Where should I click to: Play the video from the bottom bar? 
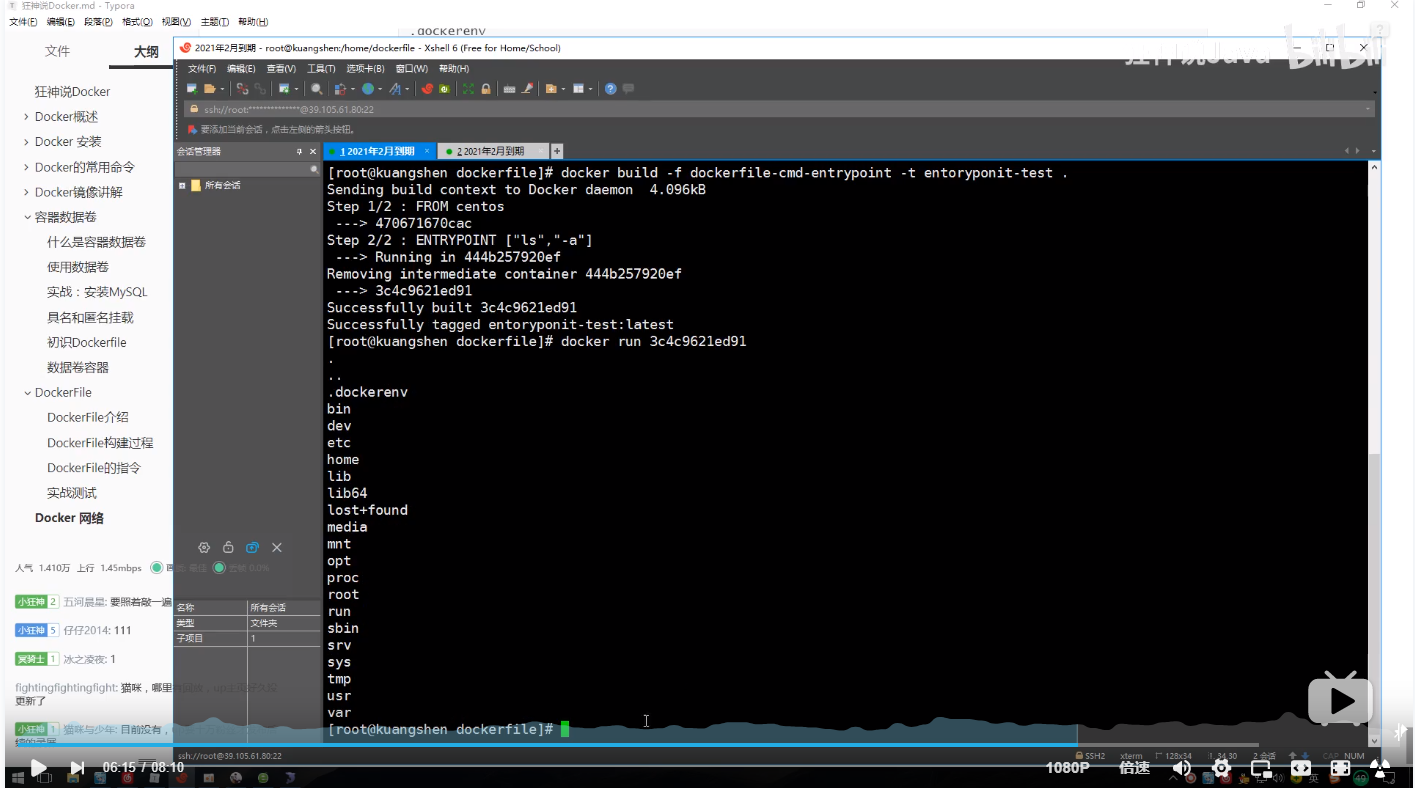tap(38, 768)
